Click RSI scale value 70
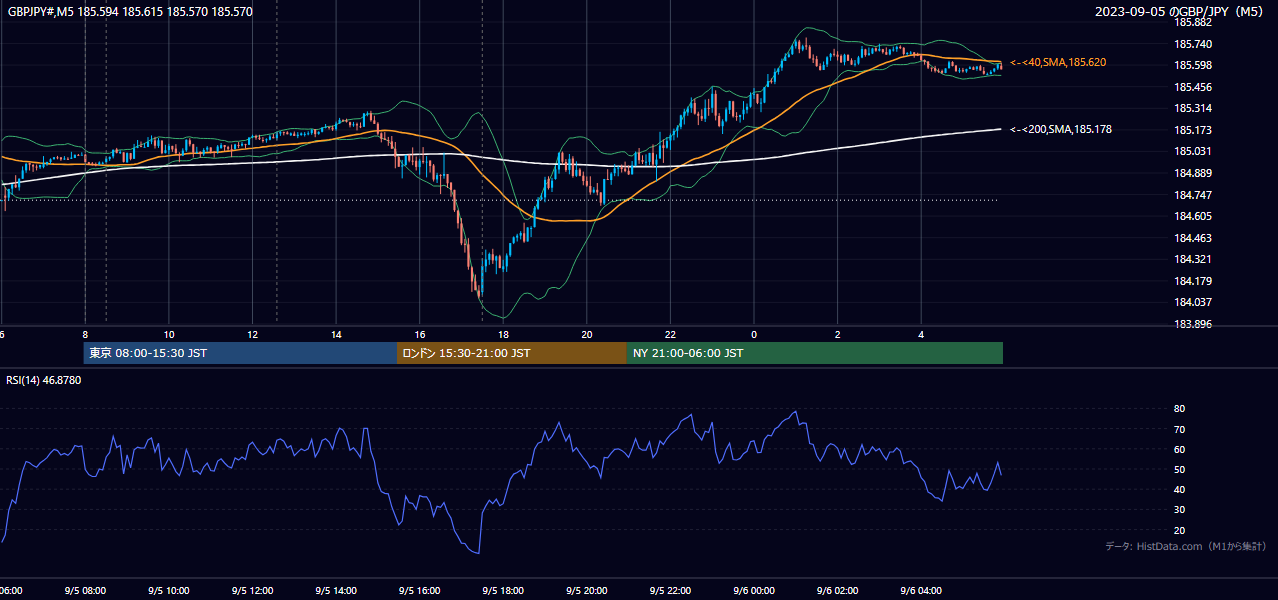Image resolution: width=1278 pixels, height=600 pixels. point(1179,429)
